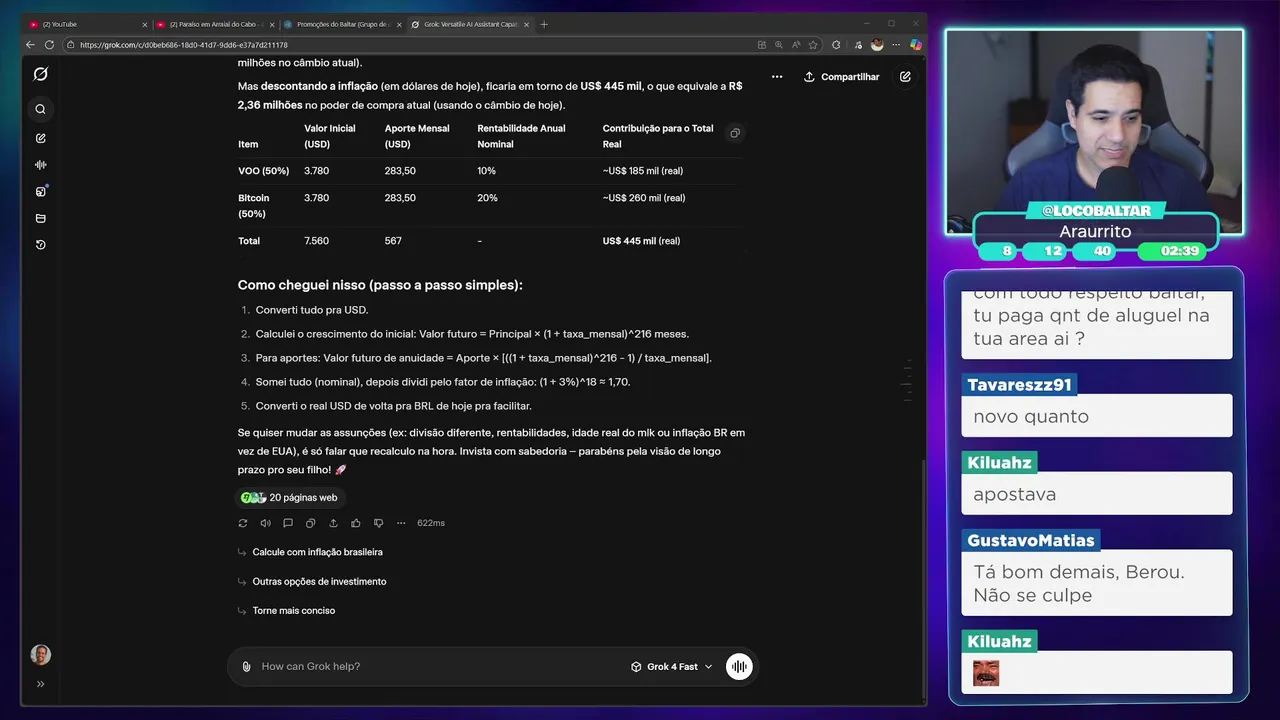The image size is (1280, 720).
Task: Open new chat edit icon top right
Action: (x=905, y=77)
